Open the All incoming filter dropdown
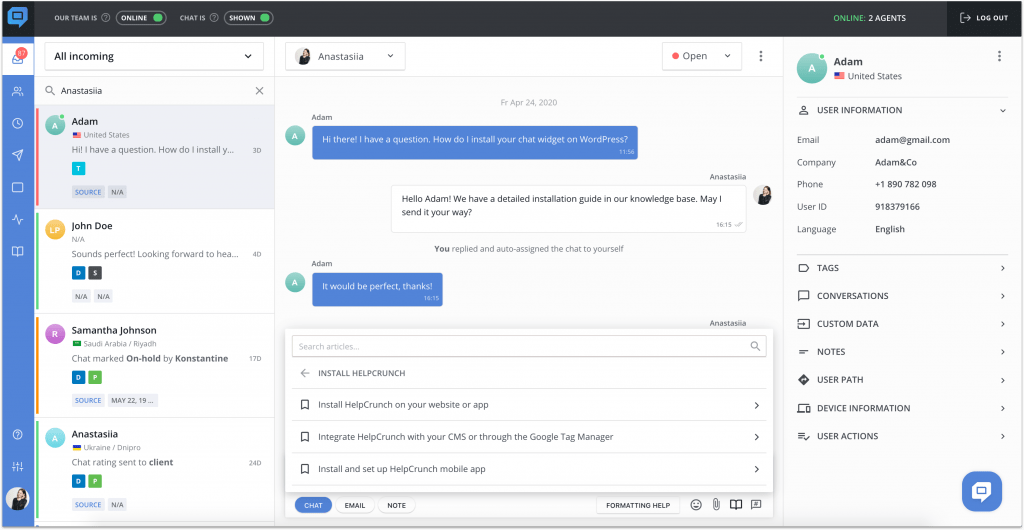The height and width of the screenshot is (530, 1024). (153, 57)
